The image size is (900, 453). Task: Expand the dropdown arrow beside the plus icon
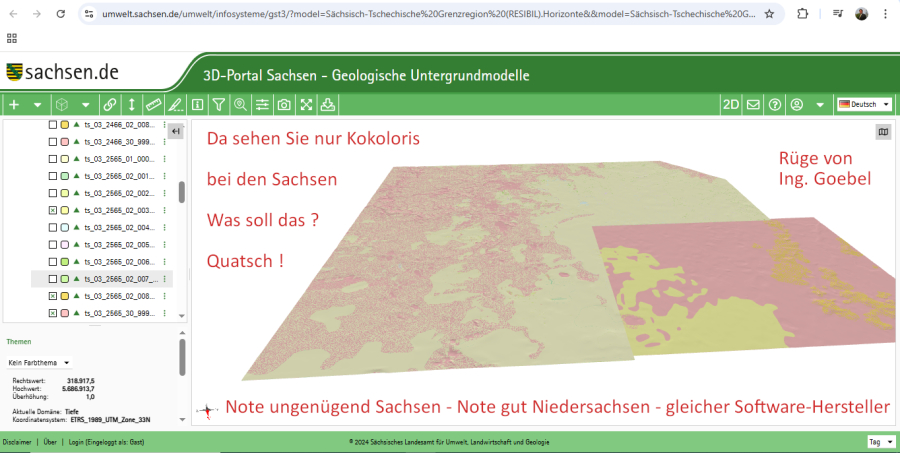(37, 104)
